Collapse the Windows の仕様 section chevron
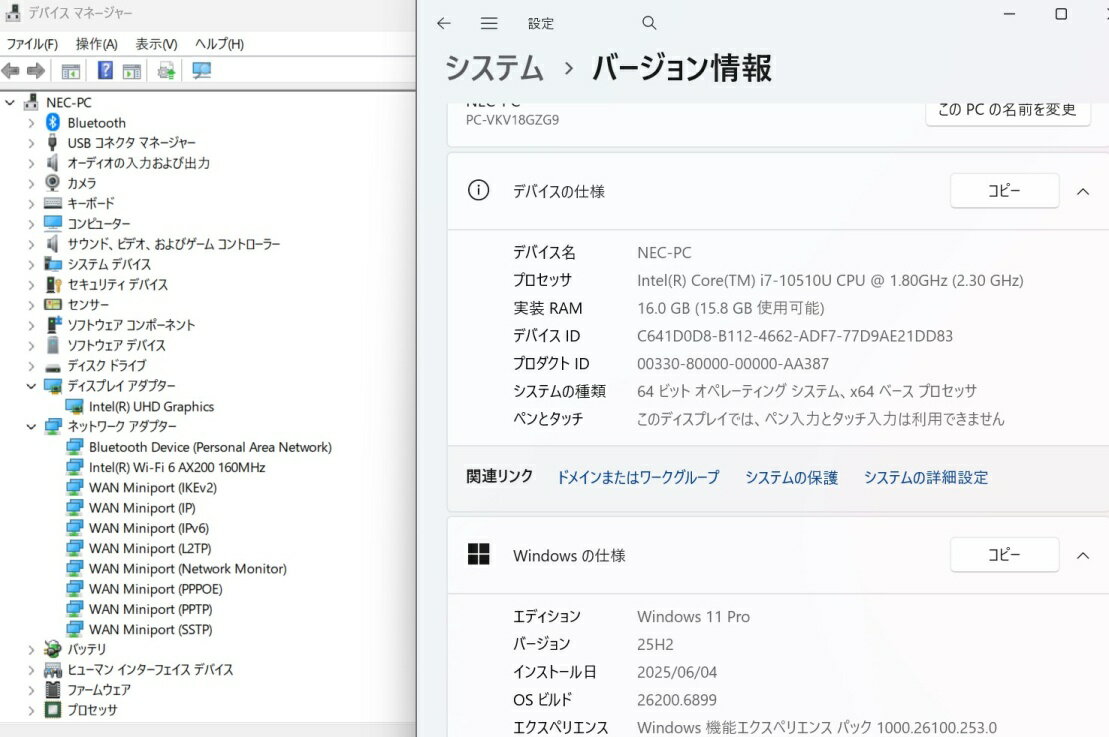The image size is (1109, 737). pos(1083,555)
